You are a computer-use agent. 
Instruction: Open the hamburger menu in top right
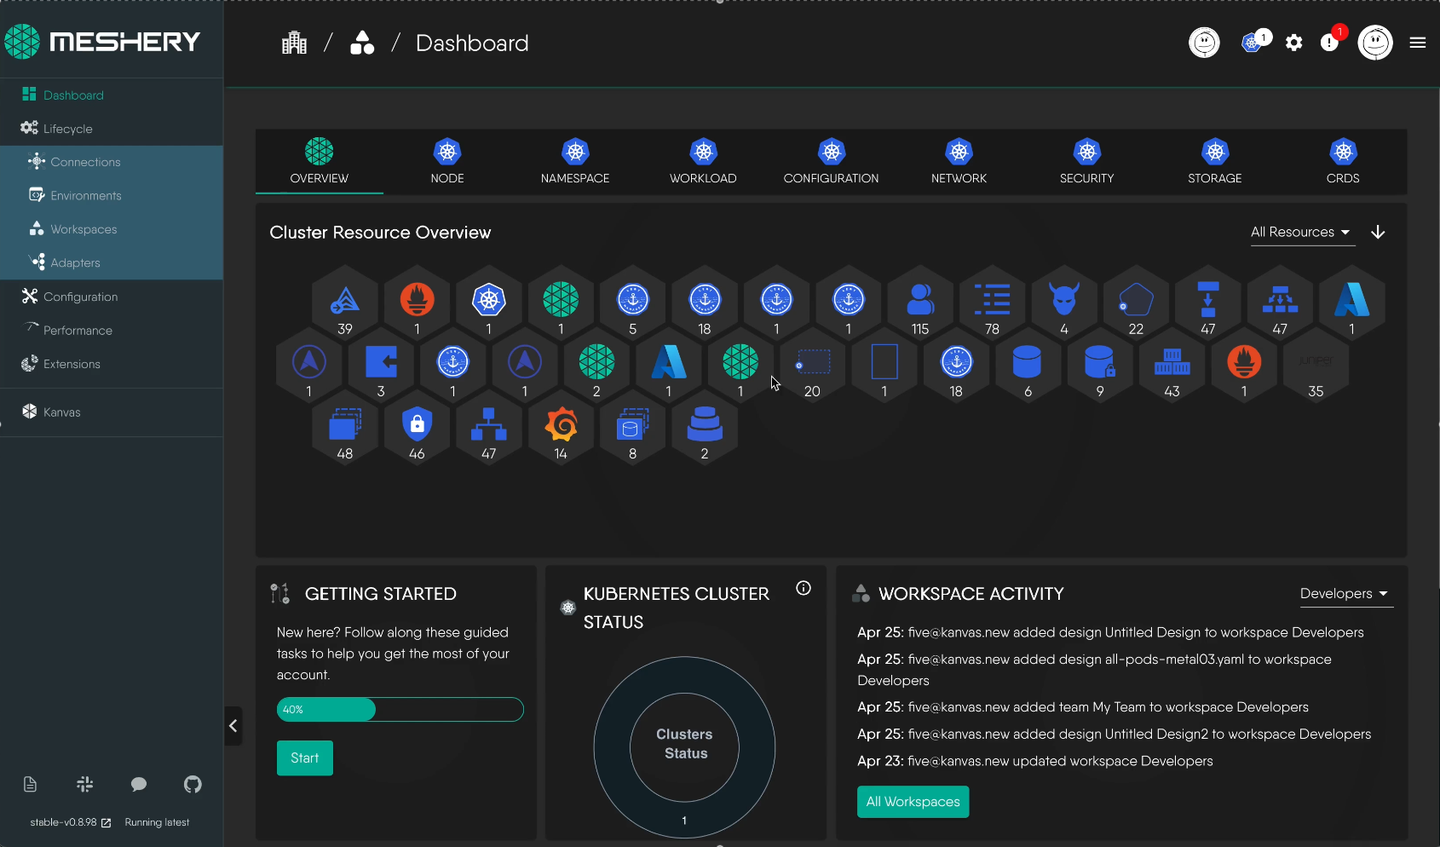pyautogui.click(x=1417, y=43)
